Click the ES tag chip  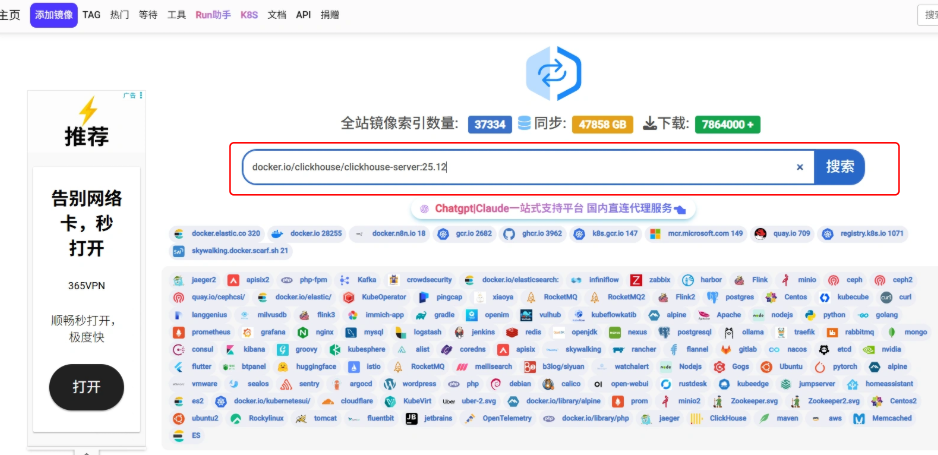pos(187,436)
